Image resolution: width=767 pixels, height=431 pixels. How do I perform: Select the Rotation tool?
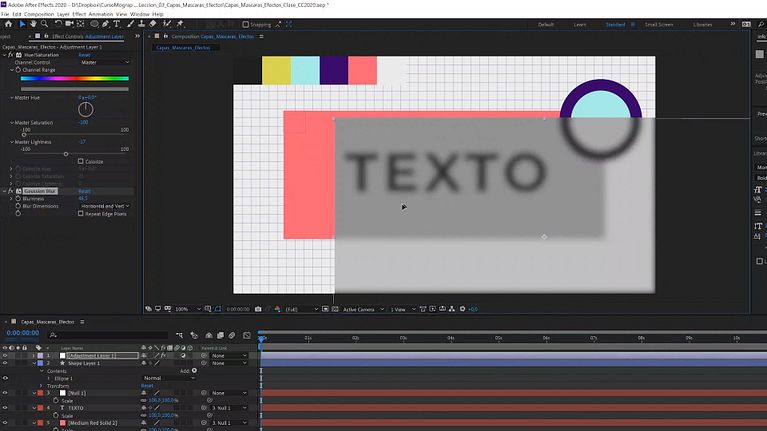point(58,24)
